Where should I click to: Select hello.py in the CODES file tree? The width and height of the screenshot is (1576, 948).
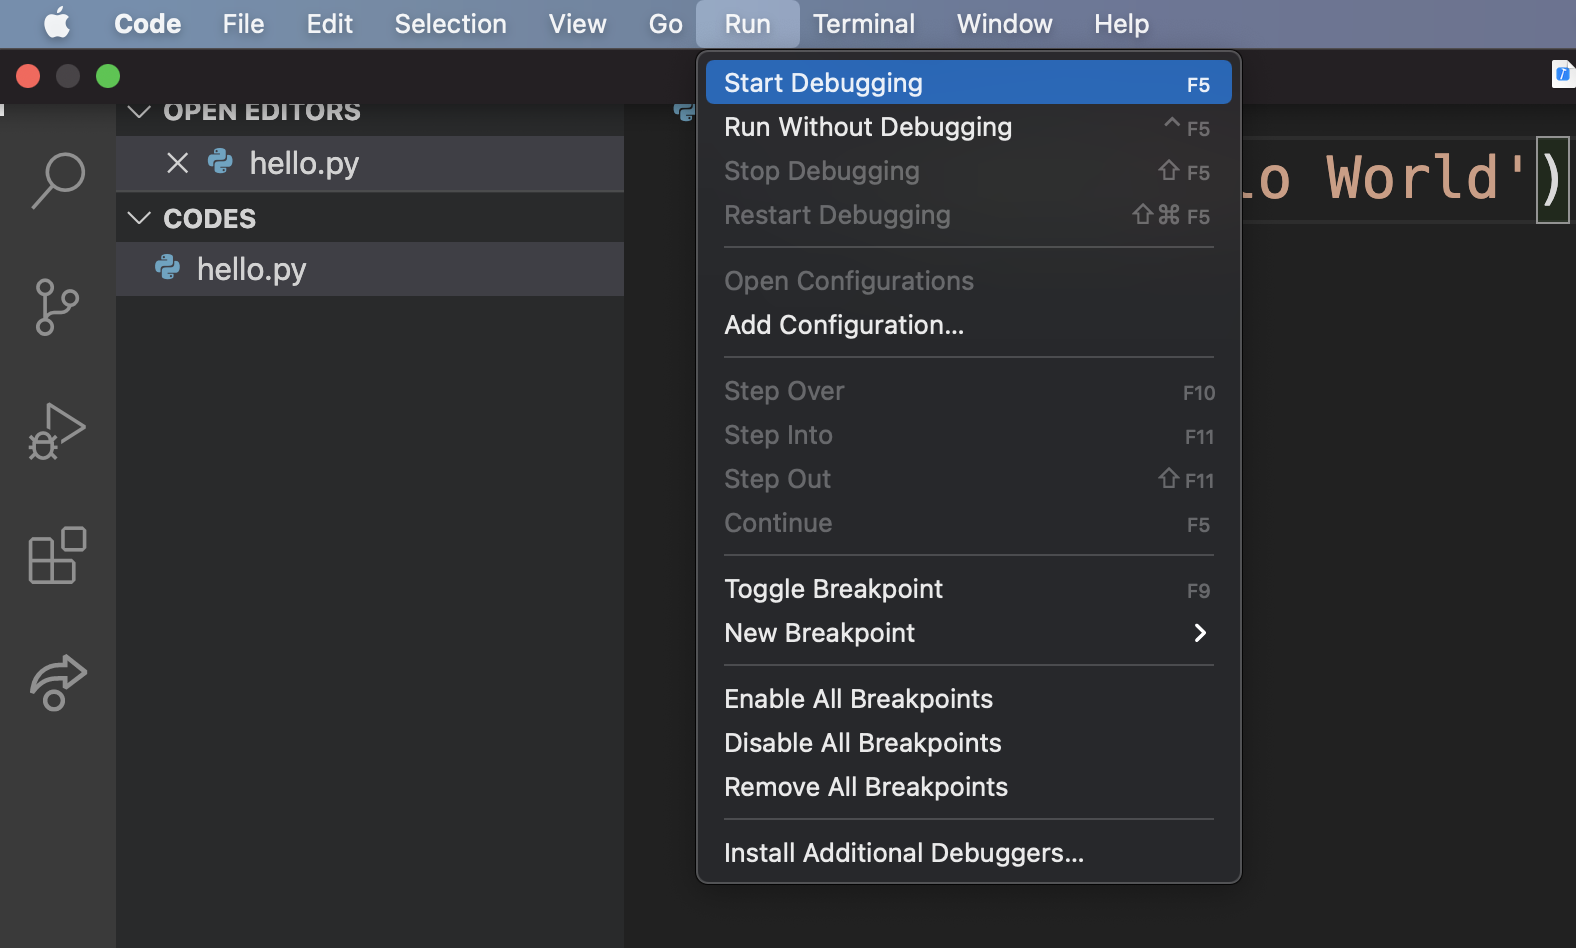tap(252, 269)
